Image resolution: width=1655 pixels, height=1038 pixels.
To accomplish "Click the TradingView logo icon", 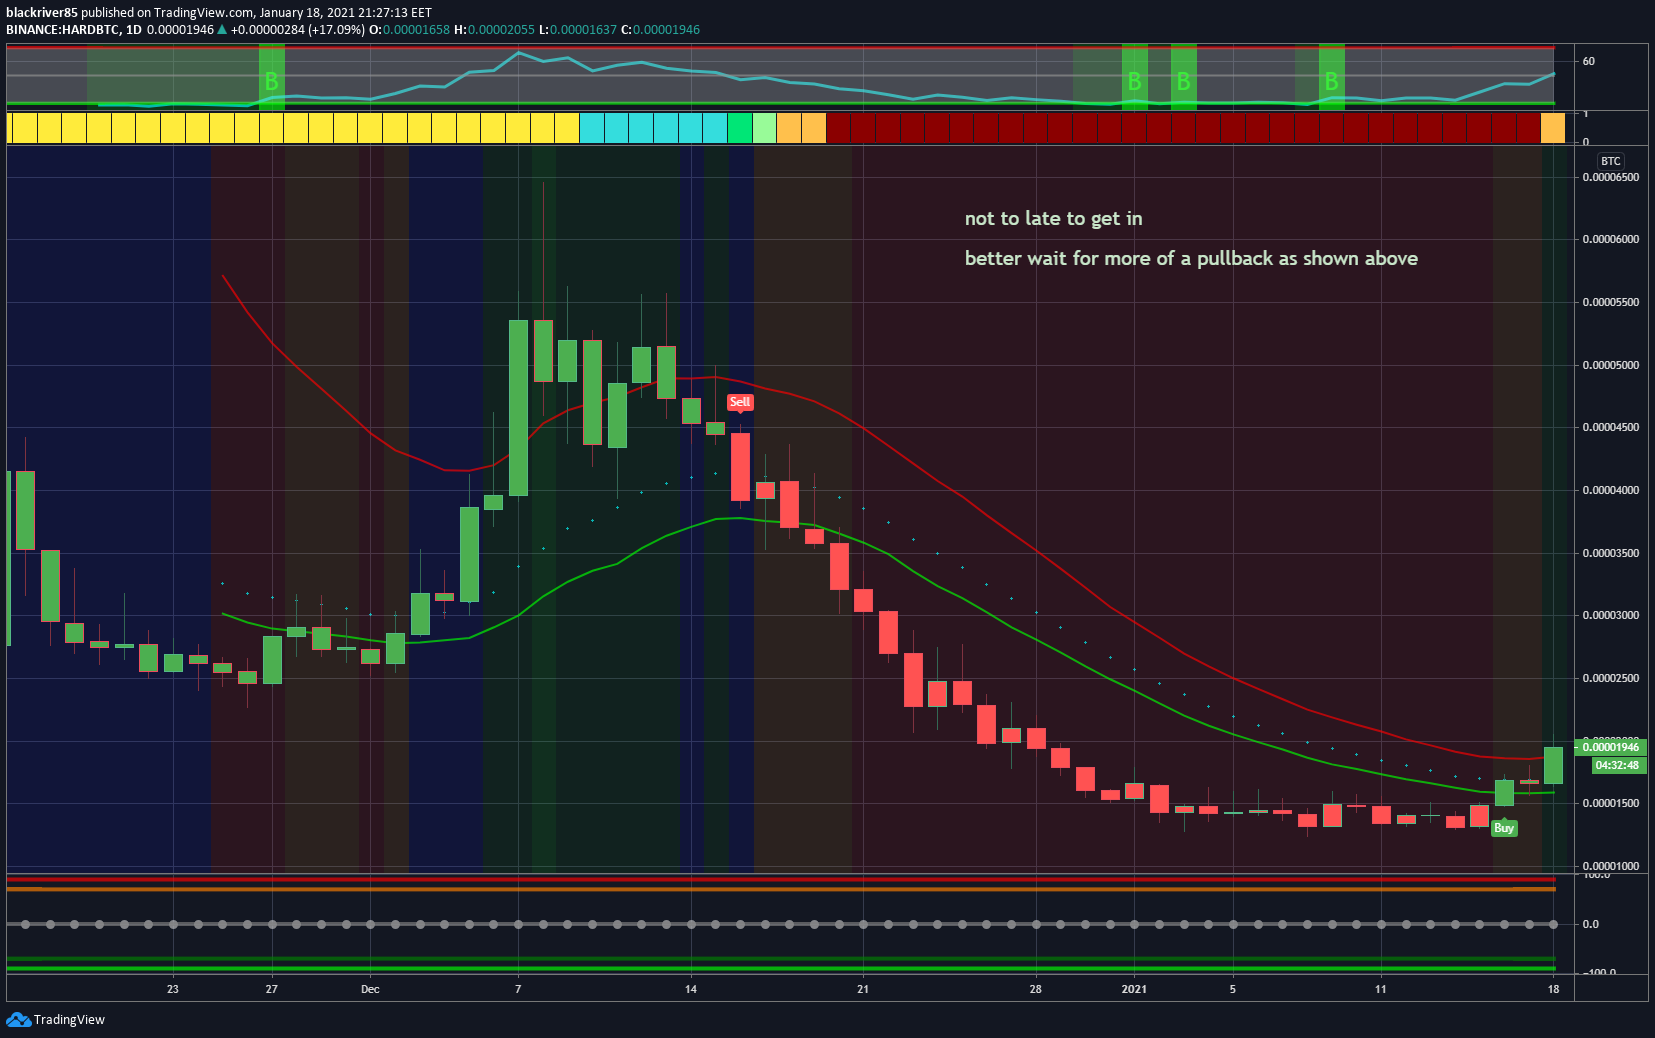I will pyautogui.click(x=18, y=1019).
